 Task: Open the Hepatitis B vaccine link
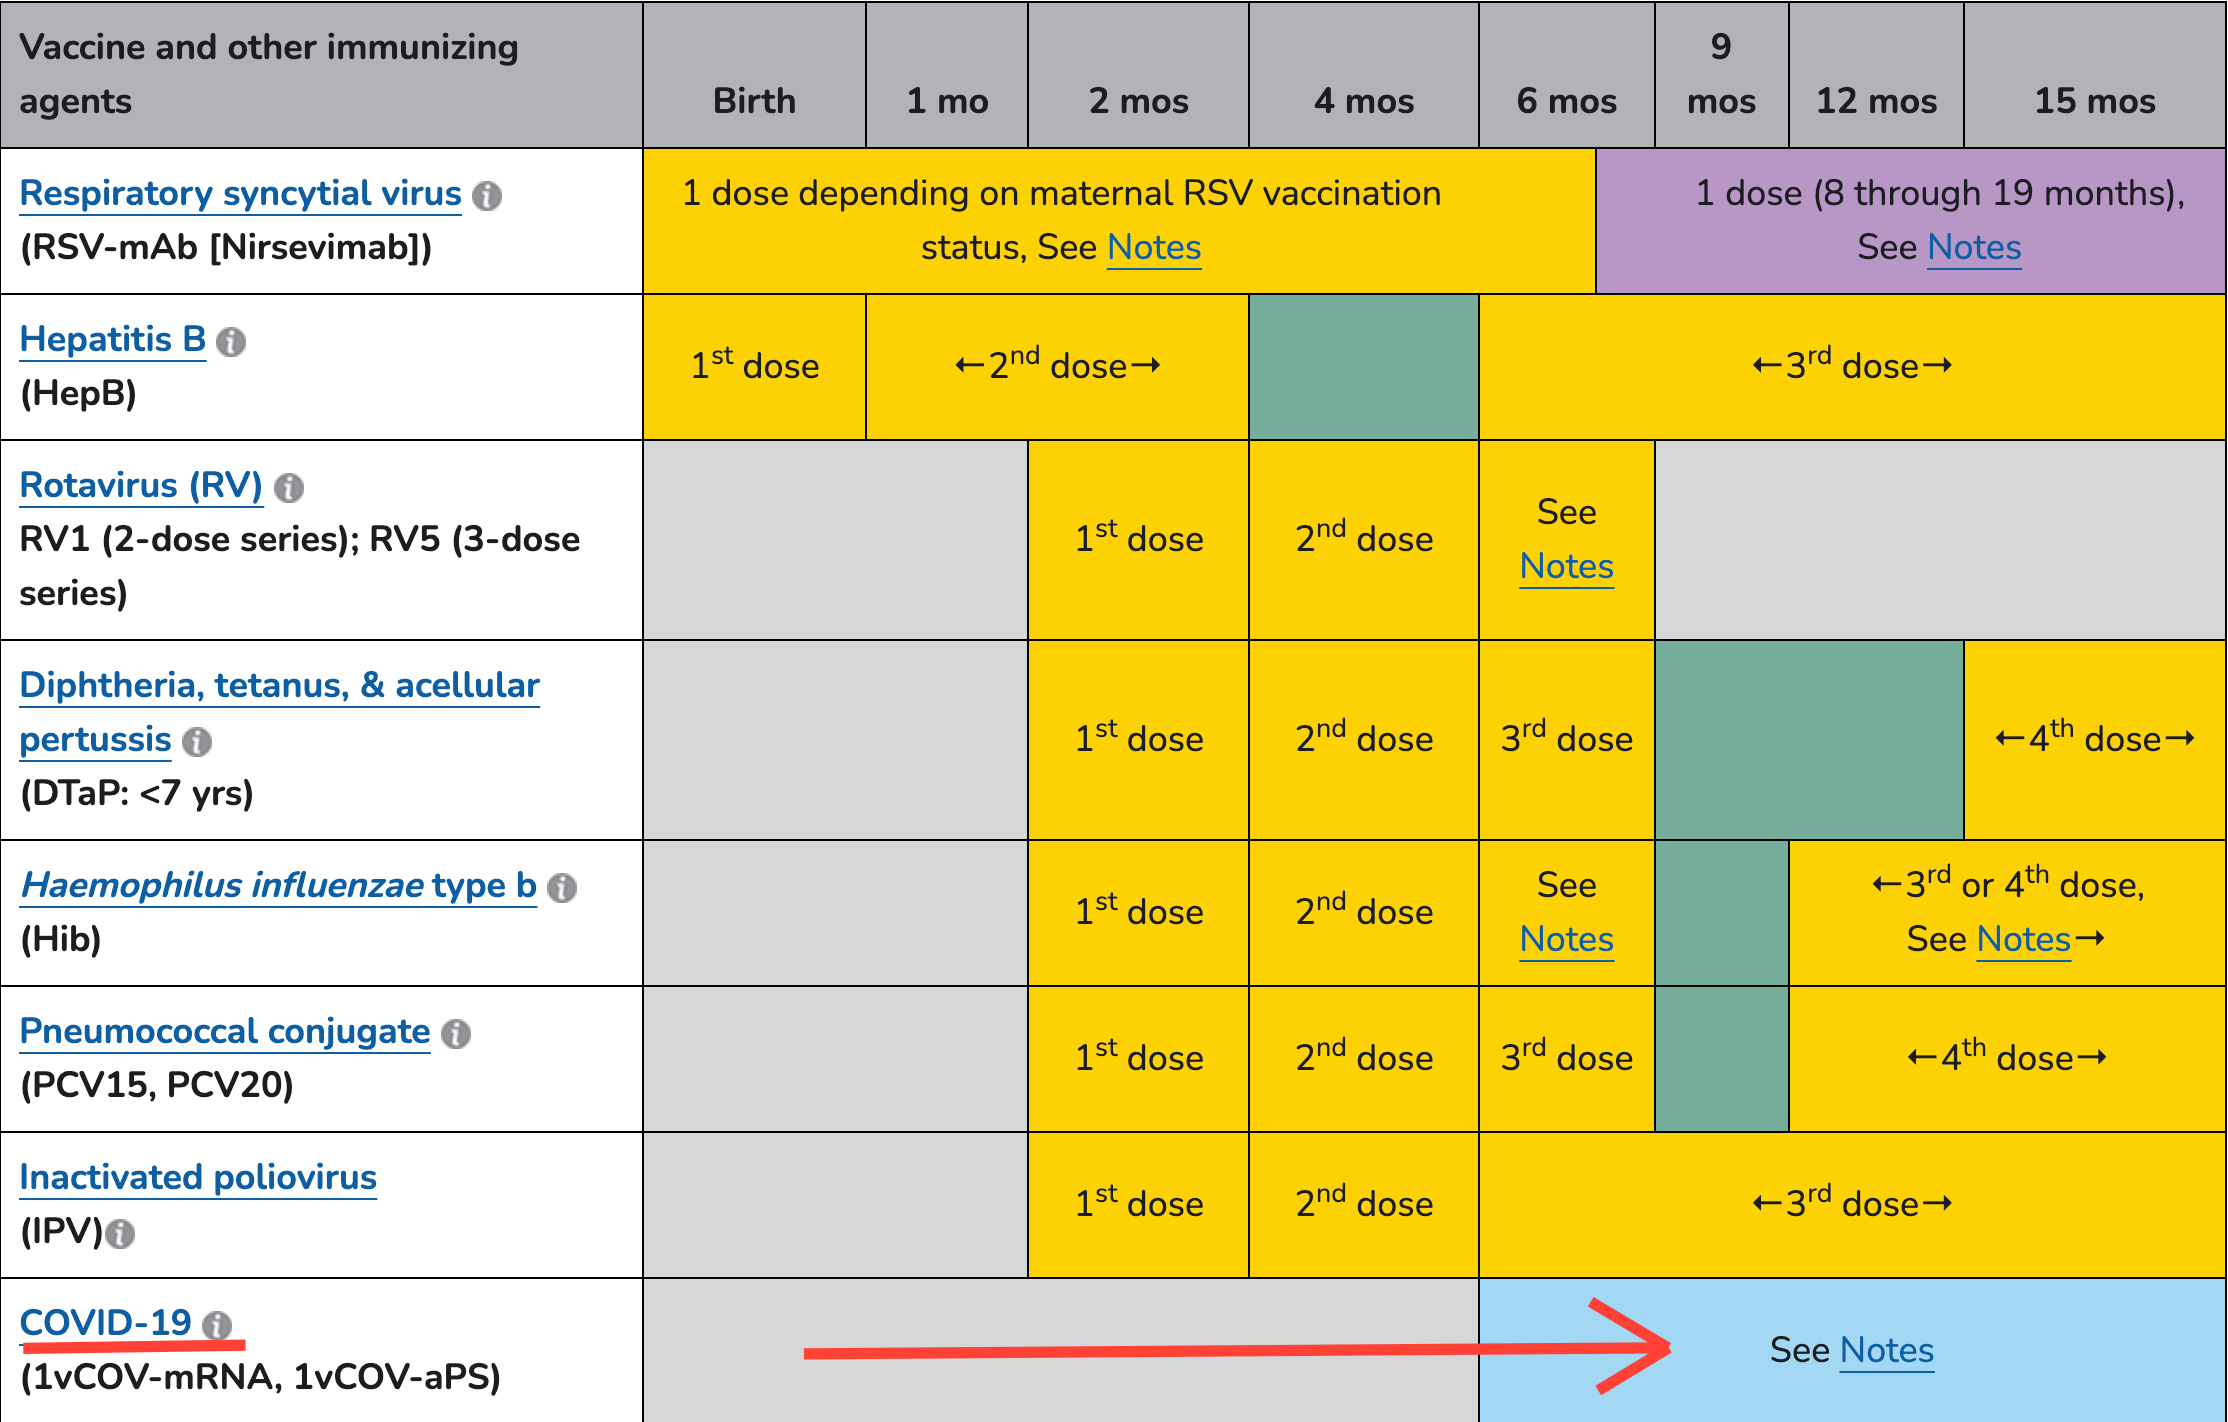coord(113,339)
